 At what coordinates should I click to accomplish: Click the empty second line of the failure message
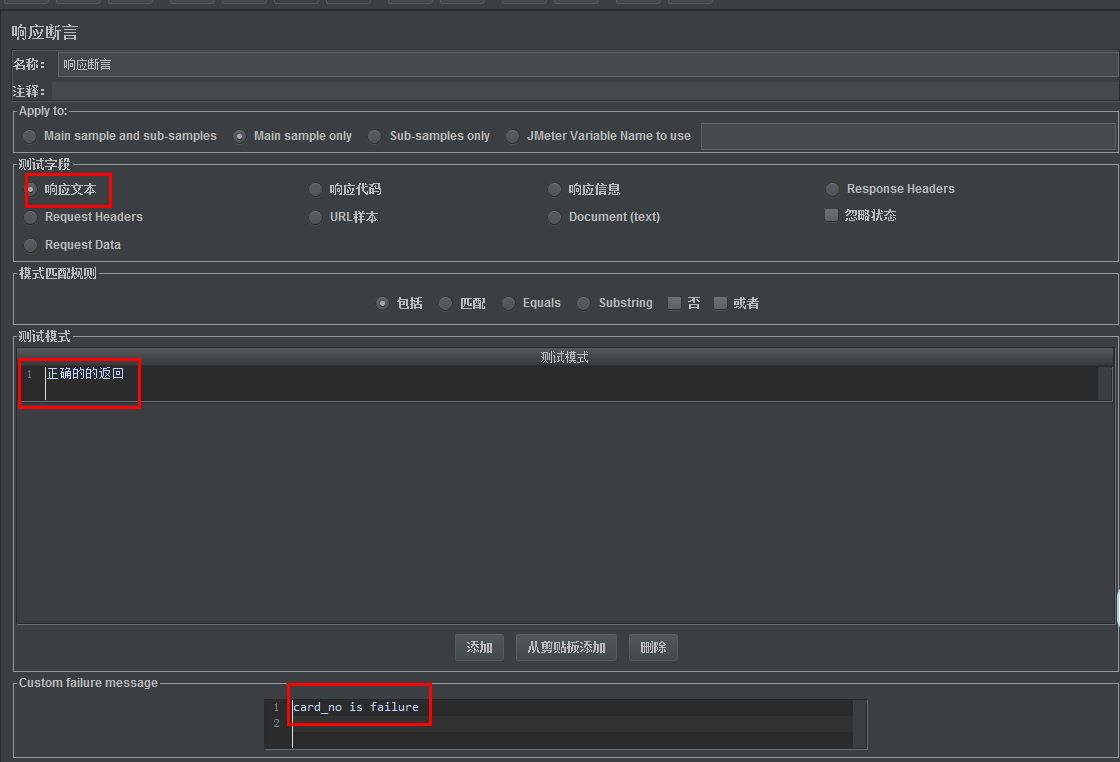tap(571, 723)
